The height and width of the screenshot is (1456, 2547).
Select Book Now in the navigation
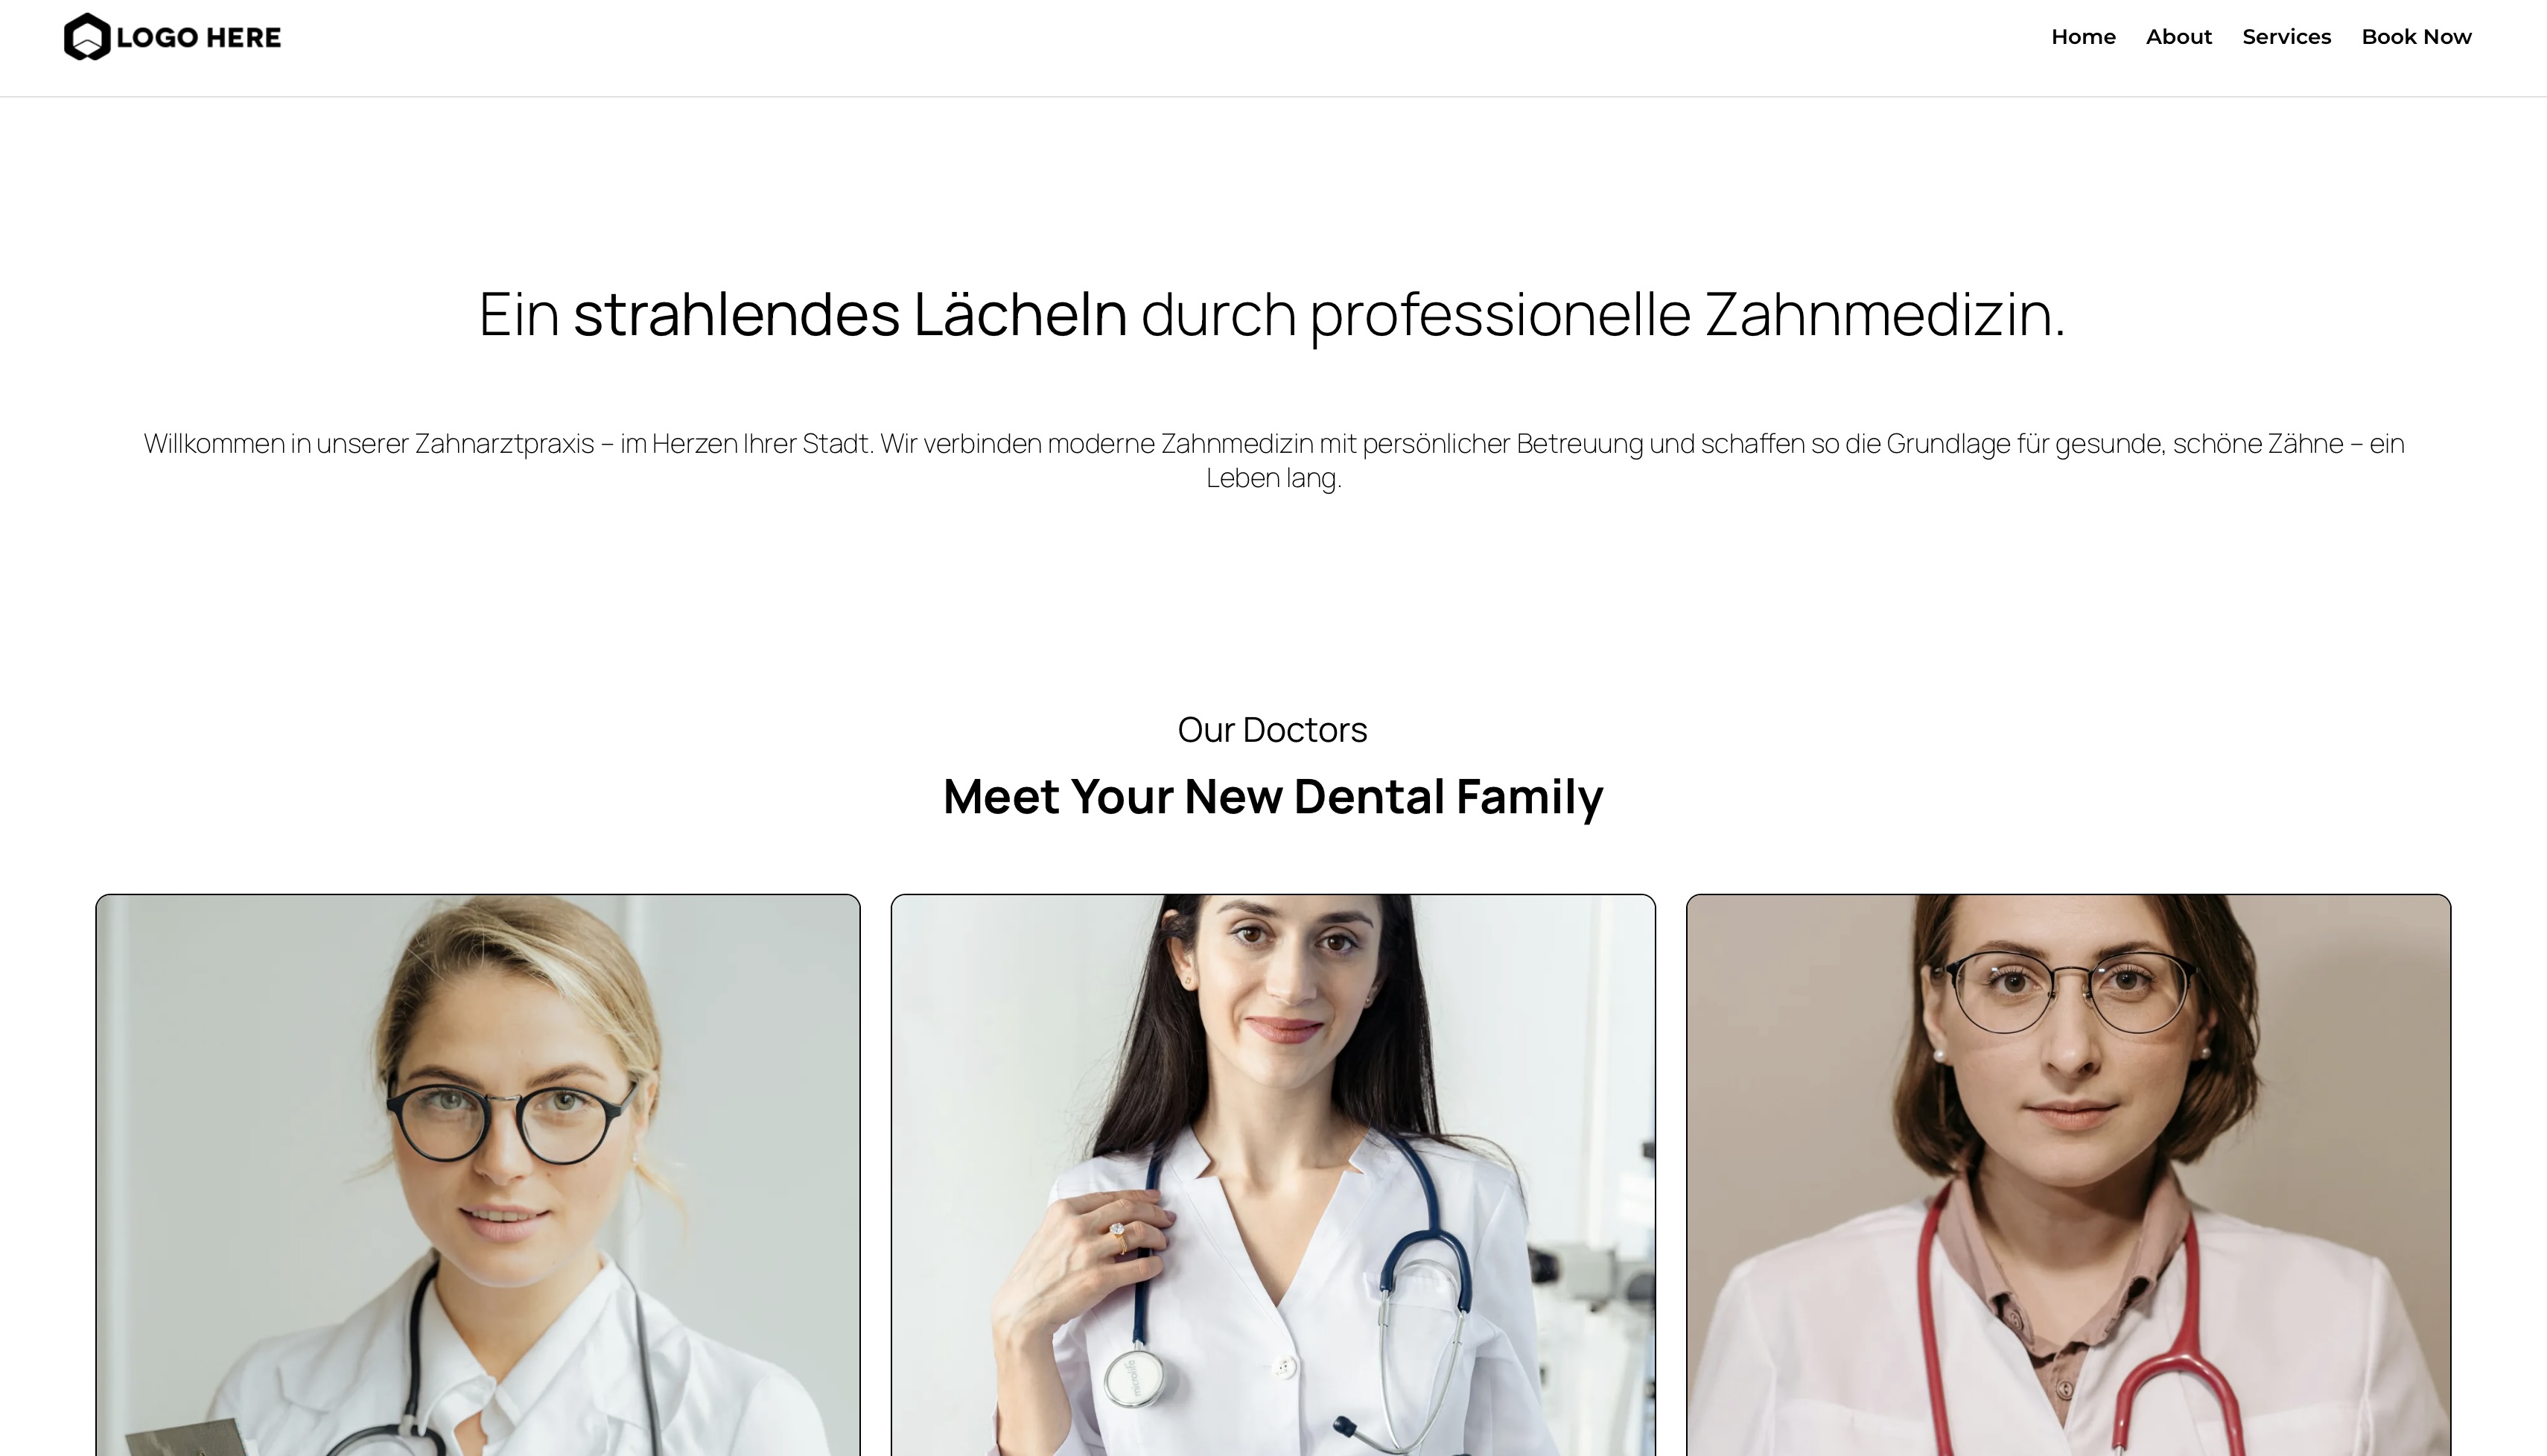click(2416, 37)
